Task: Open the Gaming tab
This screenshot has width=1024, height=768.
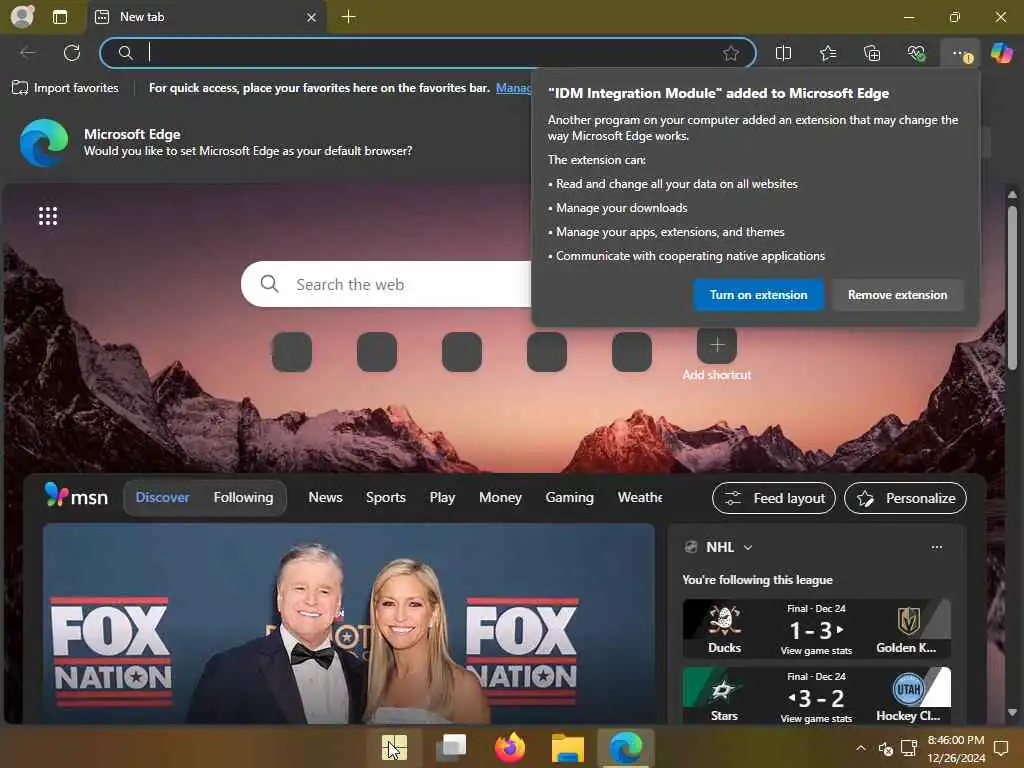Action: click(569, 498)
